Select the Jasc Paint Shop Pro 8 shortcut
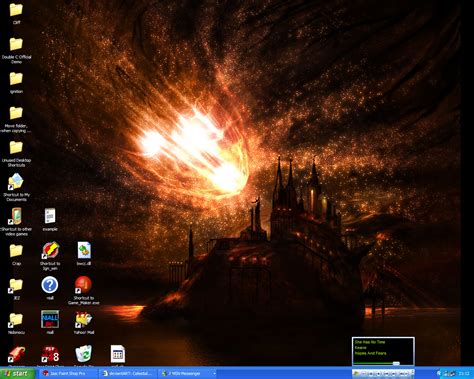Screen dimensions: 474x379 tap(50, 354)
